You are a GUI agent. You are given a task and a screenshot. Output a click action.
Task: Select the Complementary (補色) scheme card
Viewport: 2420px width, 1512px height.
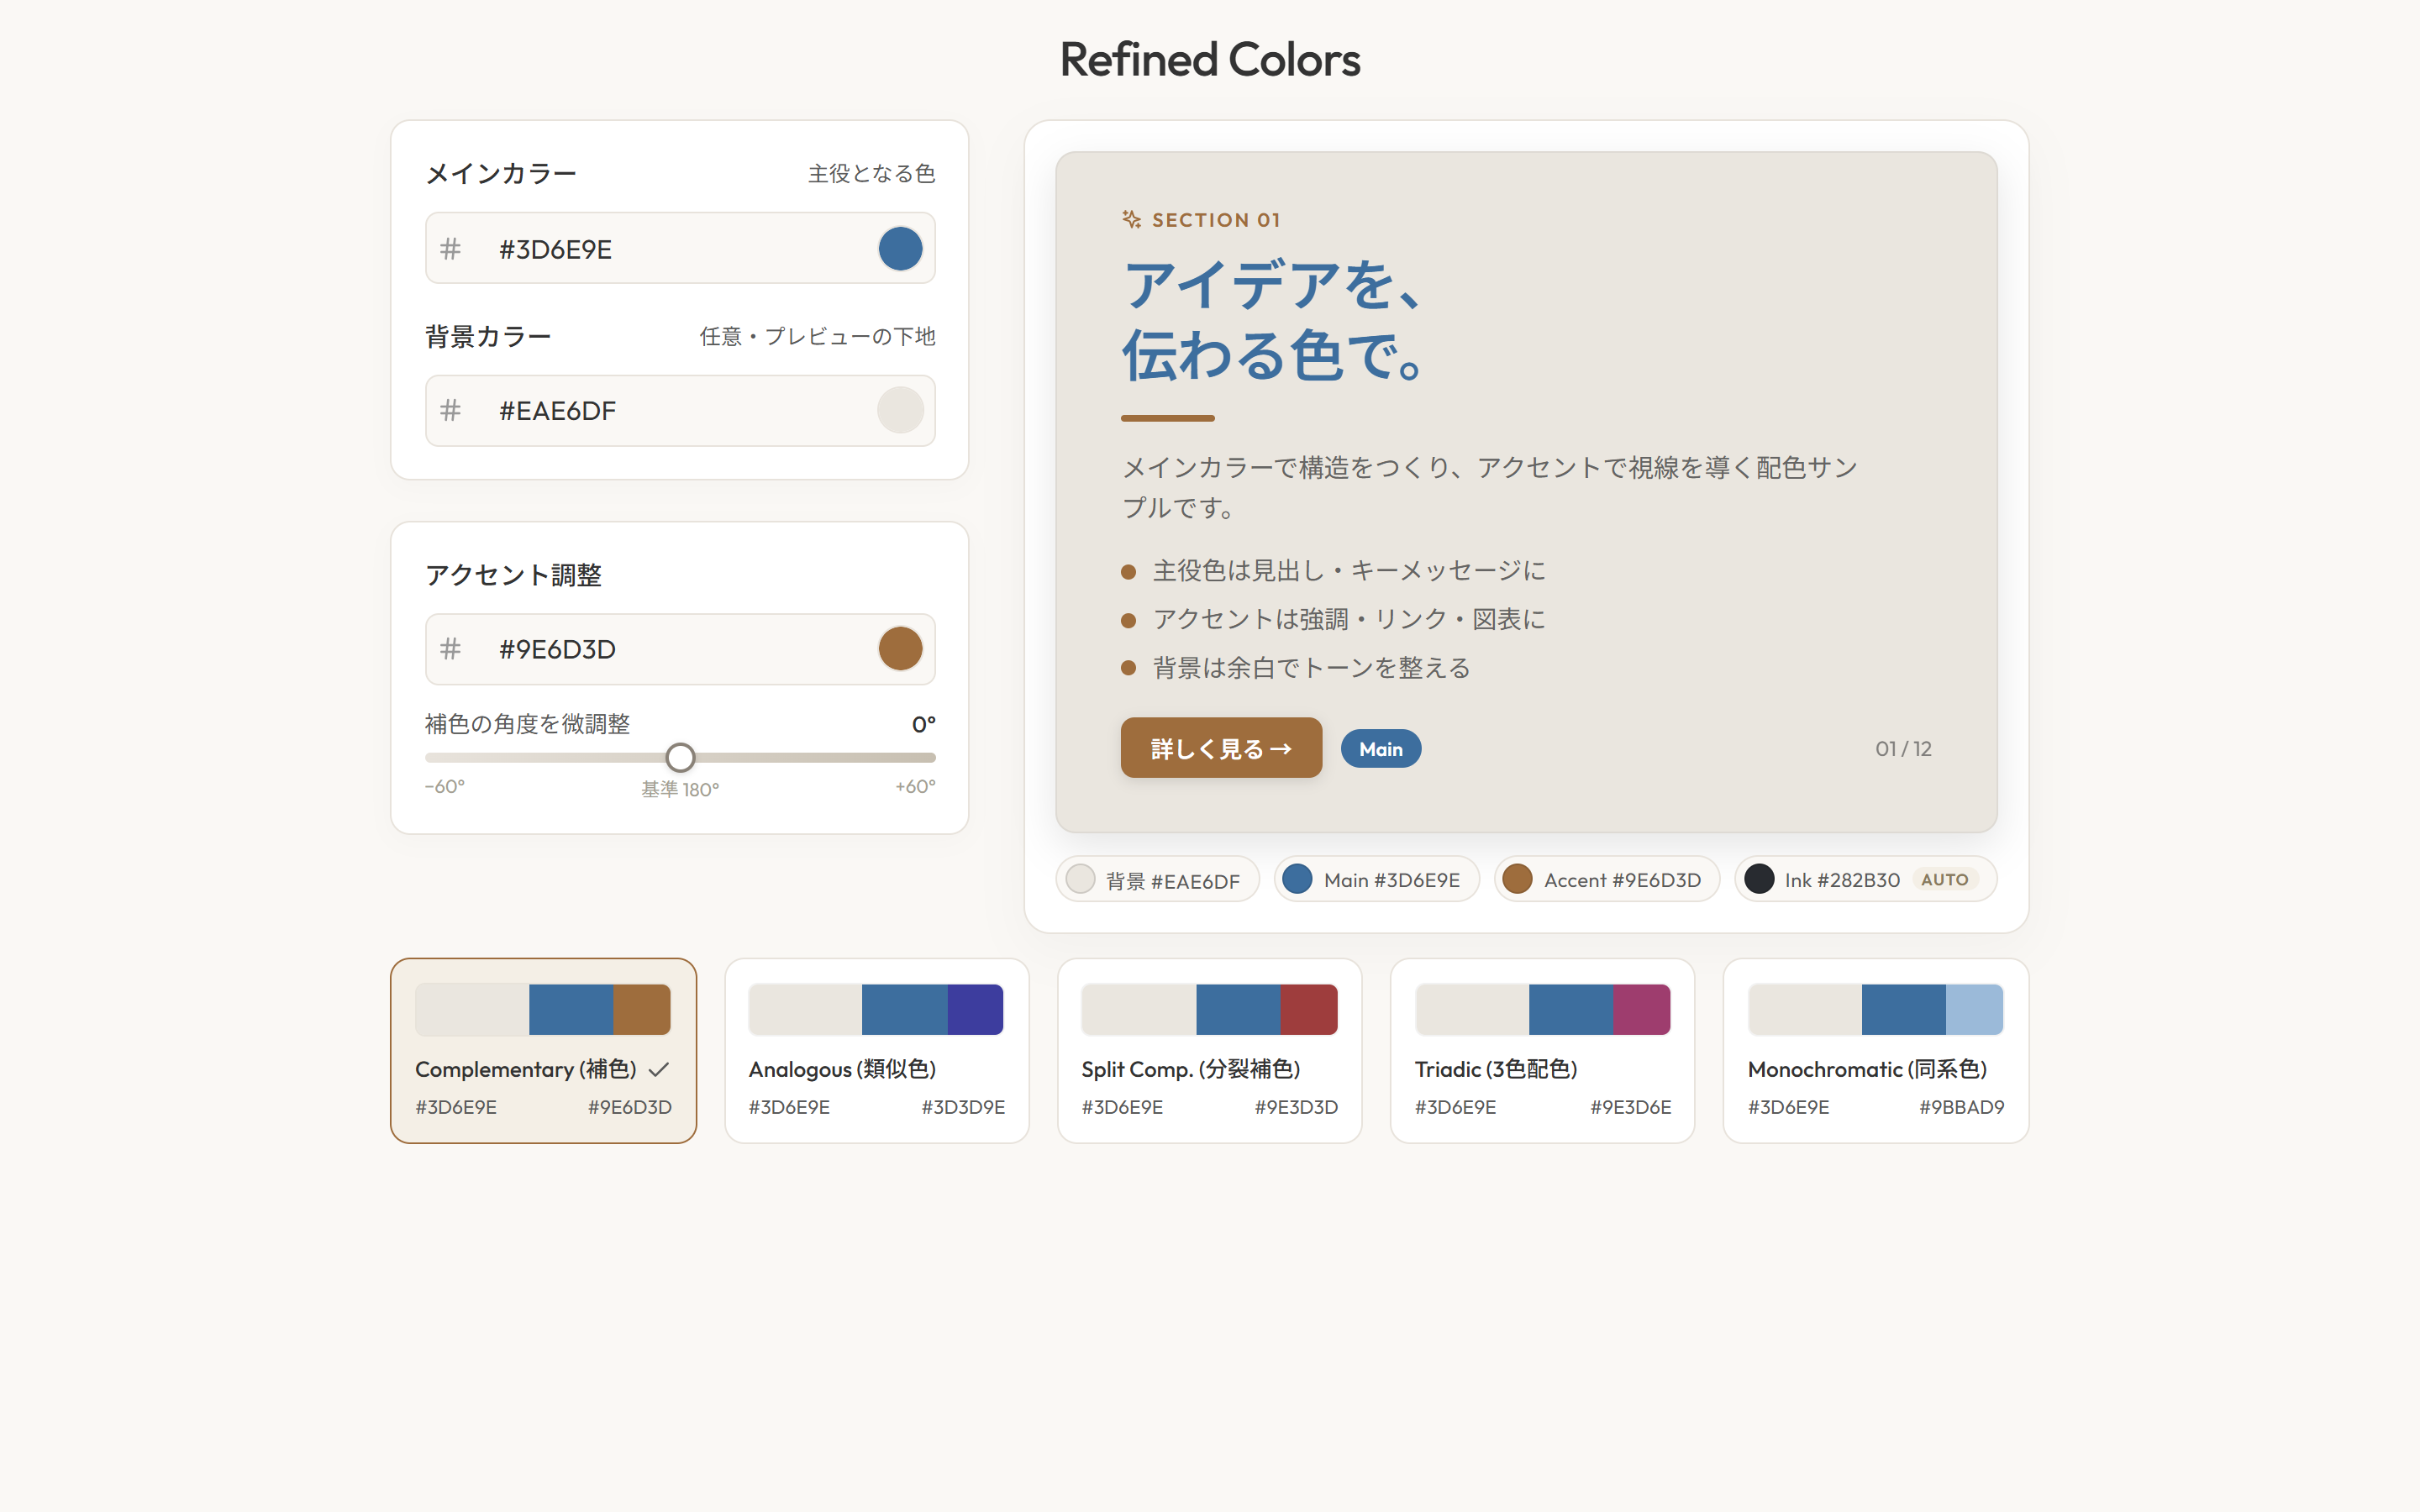click(x=543, y=1050)
